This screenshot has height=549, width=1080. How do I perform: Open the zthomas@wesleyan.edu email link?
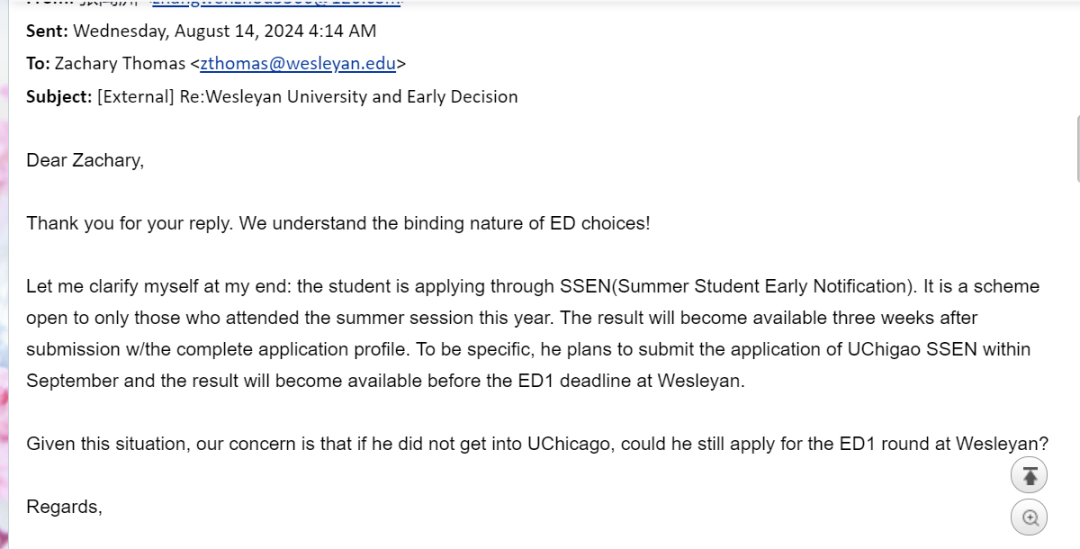[298, 63]
